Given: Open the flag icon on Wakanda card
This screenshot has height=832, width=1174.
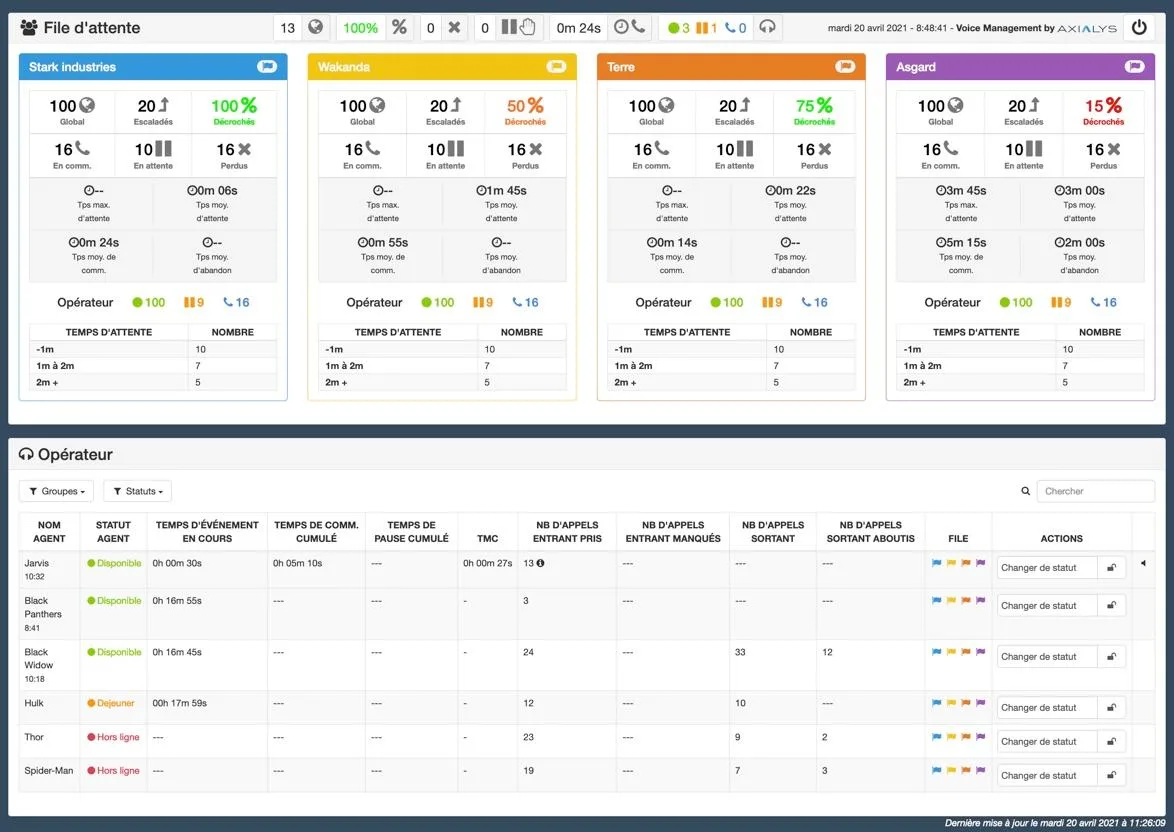Looking at the screenshot, I should [556, 67].
